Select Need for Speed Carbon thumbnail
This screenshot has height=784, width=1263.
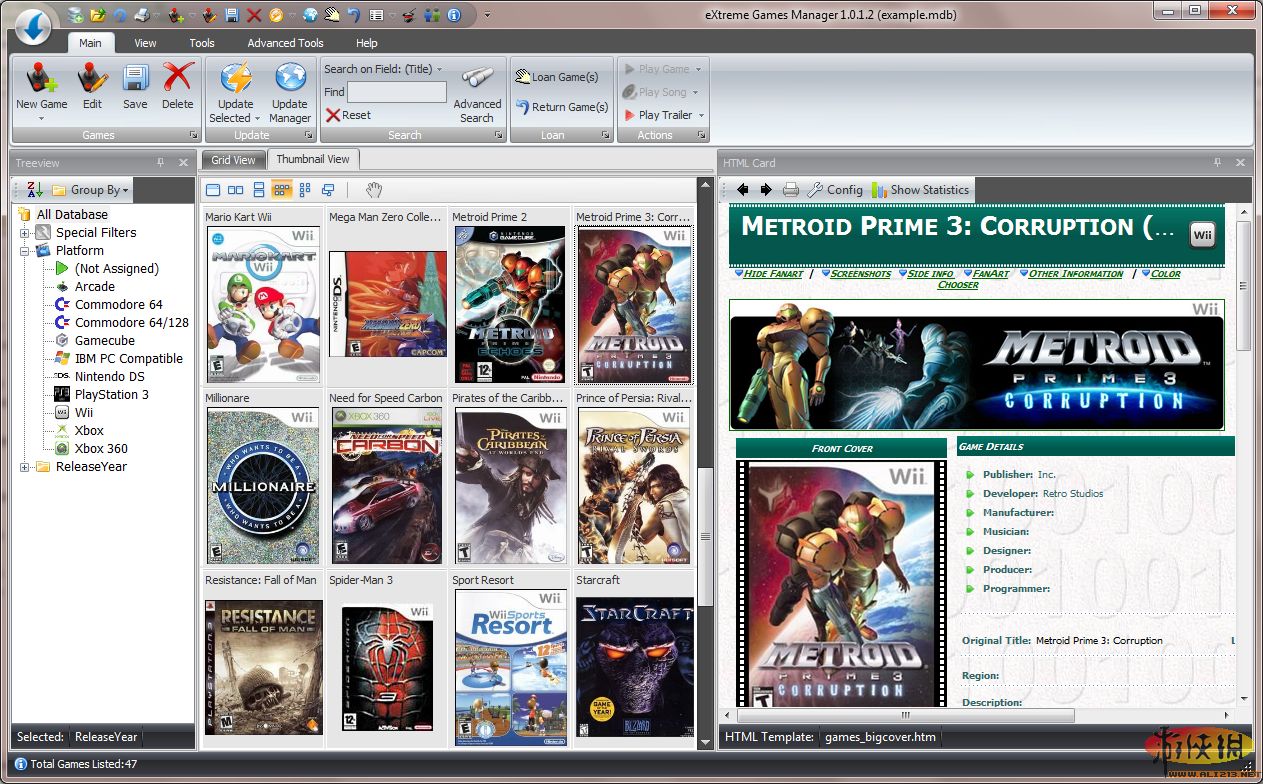pos(386,486)
